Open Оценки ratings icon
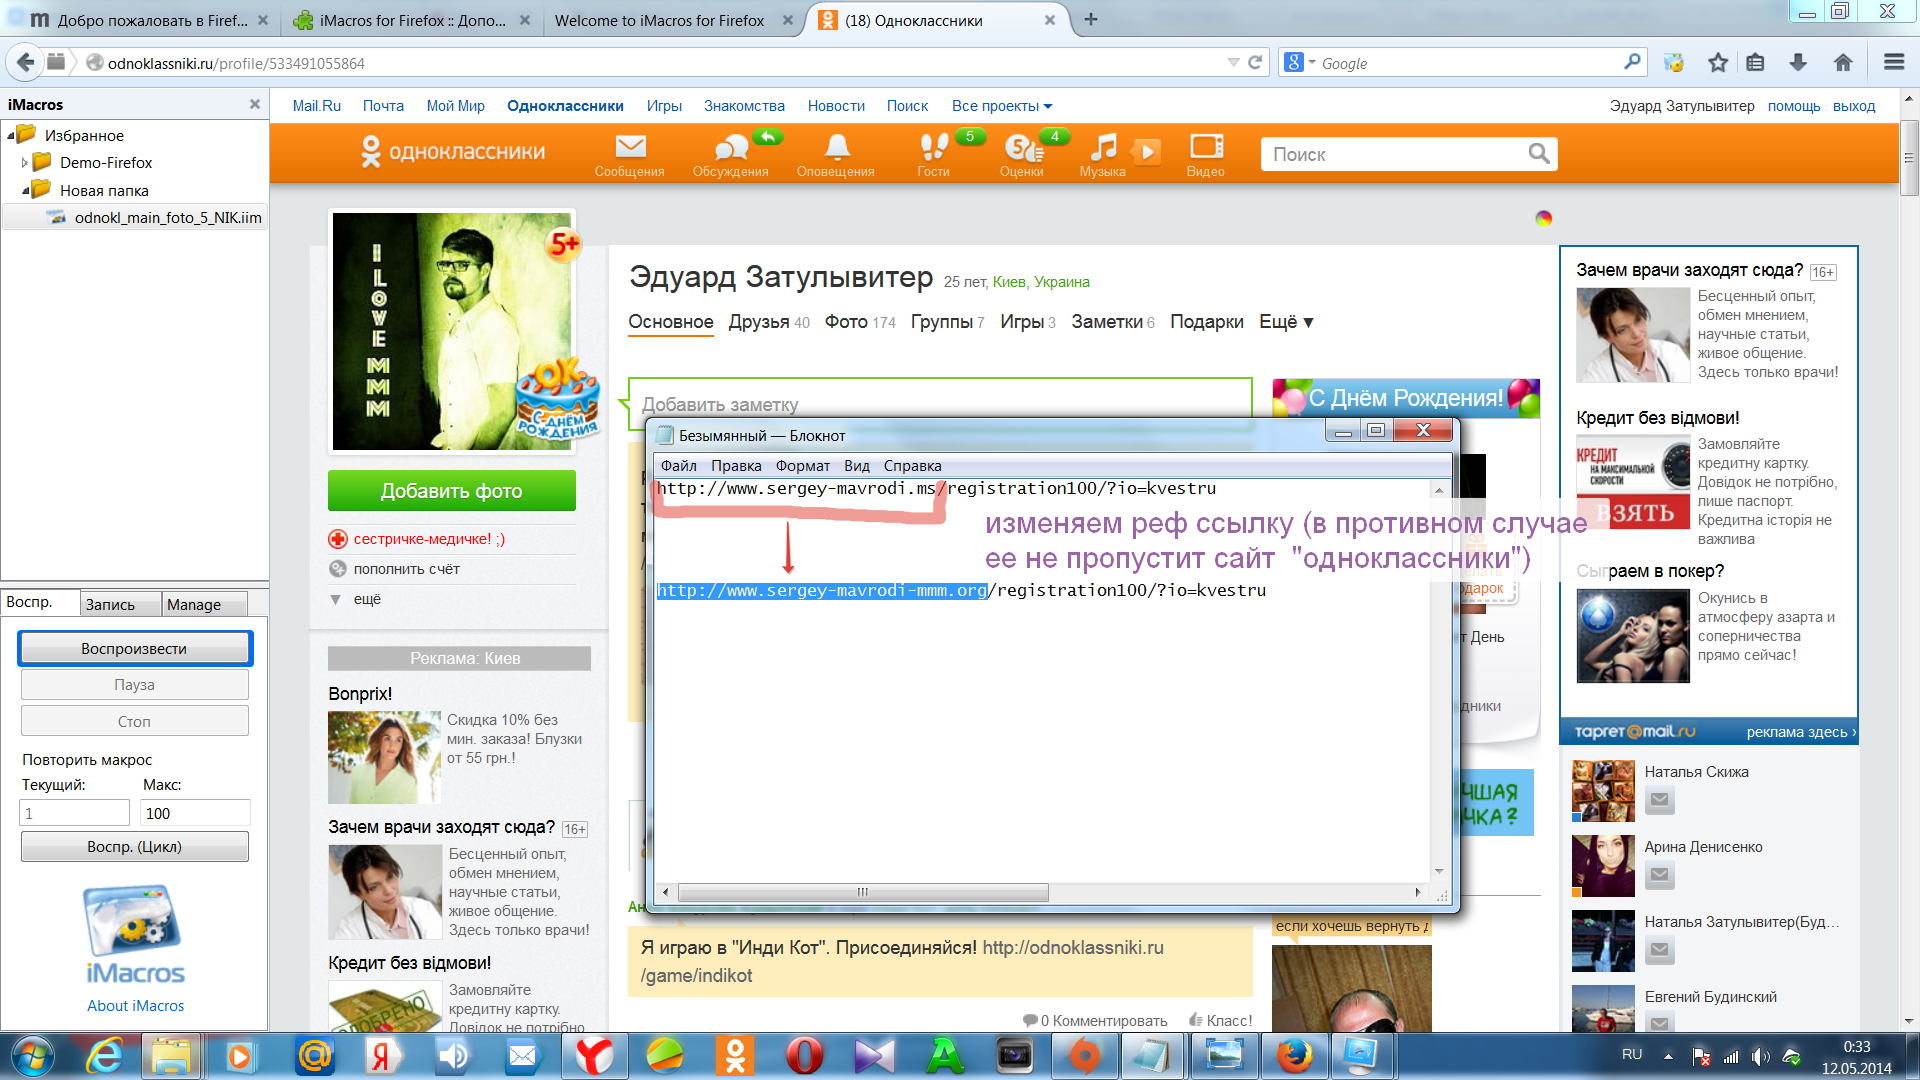This screenshot has height=1080, width=1920. point(1021,155)
